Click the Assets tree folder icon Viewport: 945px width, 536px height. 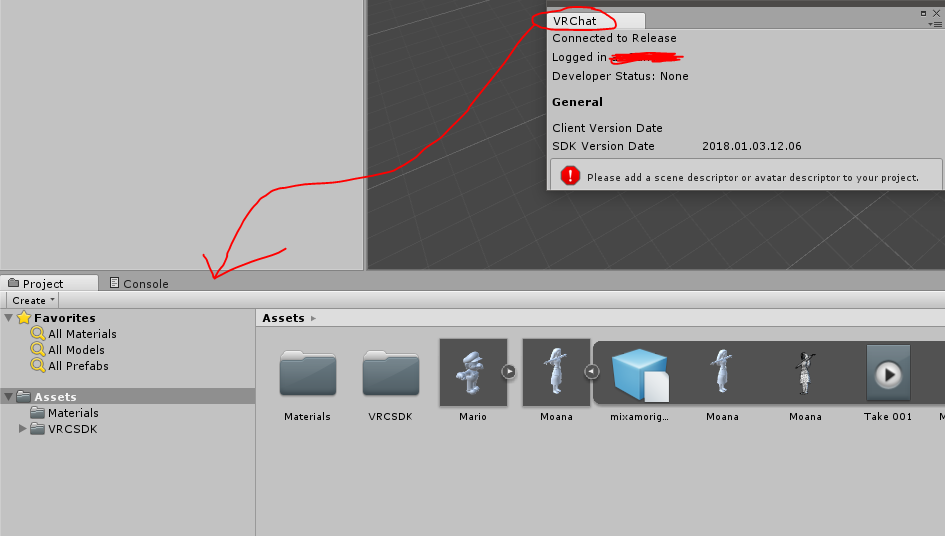click(x=24, y=396)
